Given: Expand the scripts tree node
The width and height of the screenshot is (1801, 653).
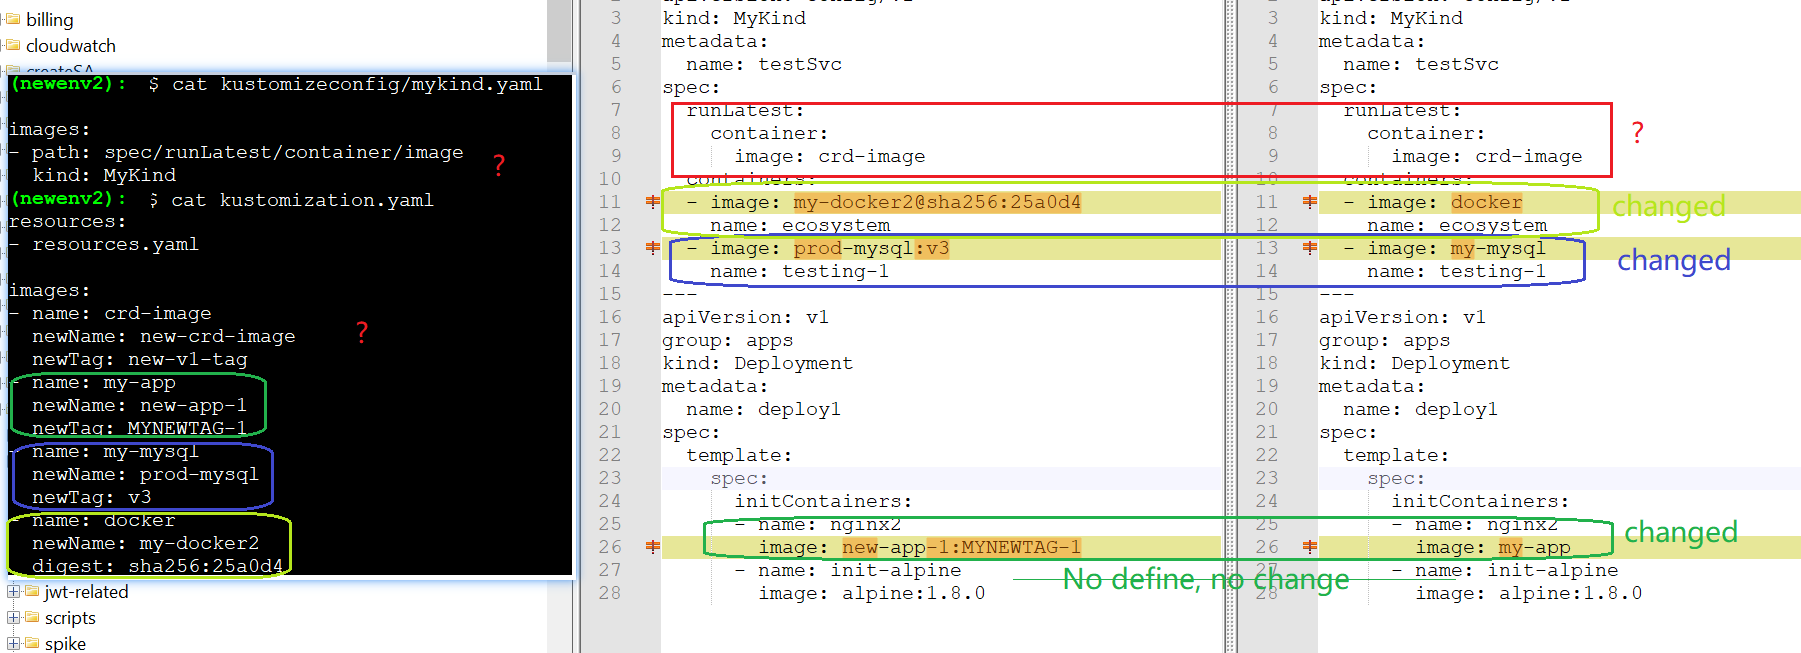Looking at the screenshot, I should (x=13, y=617).
